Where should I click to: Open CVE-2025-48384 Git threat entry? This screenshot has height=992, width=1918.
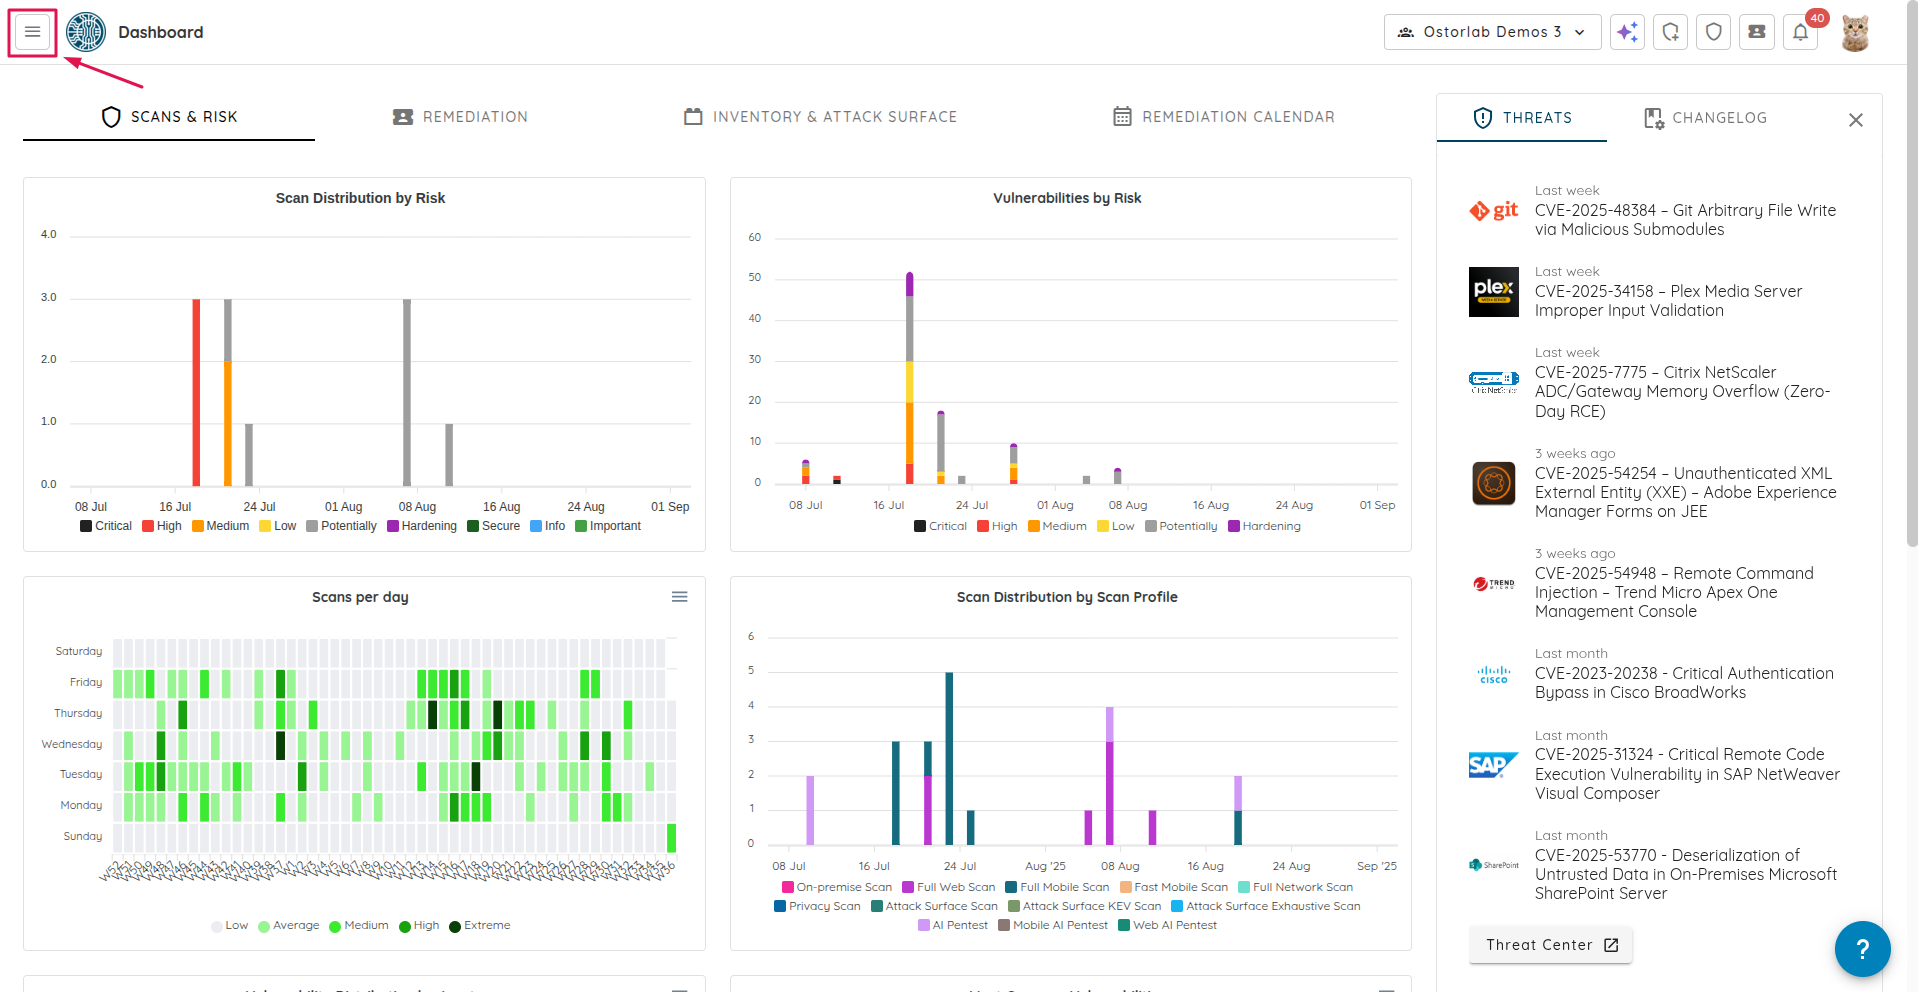1684,219
